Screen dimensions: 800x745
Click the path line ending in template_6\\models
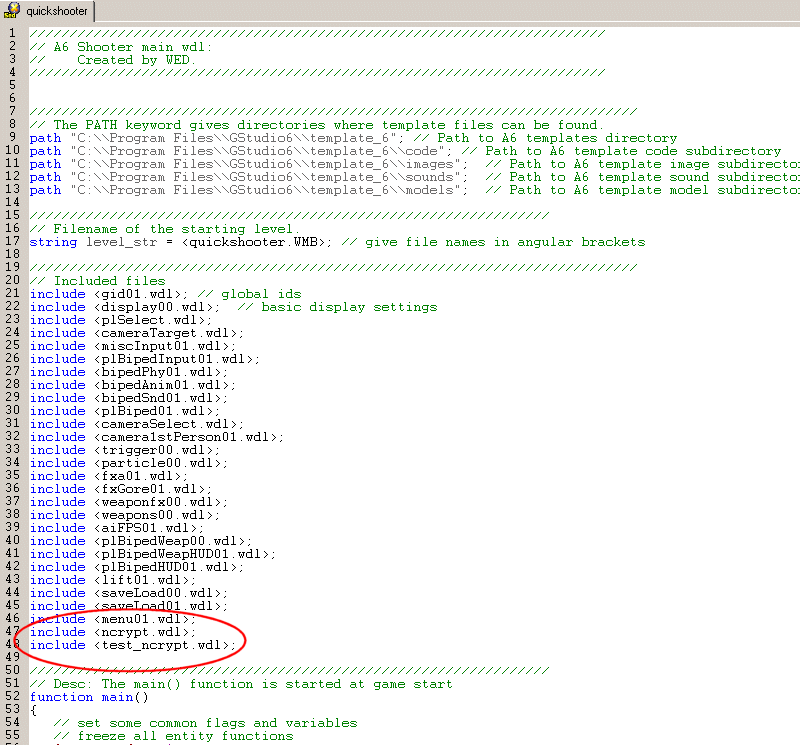pos(415,190)
